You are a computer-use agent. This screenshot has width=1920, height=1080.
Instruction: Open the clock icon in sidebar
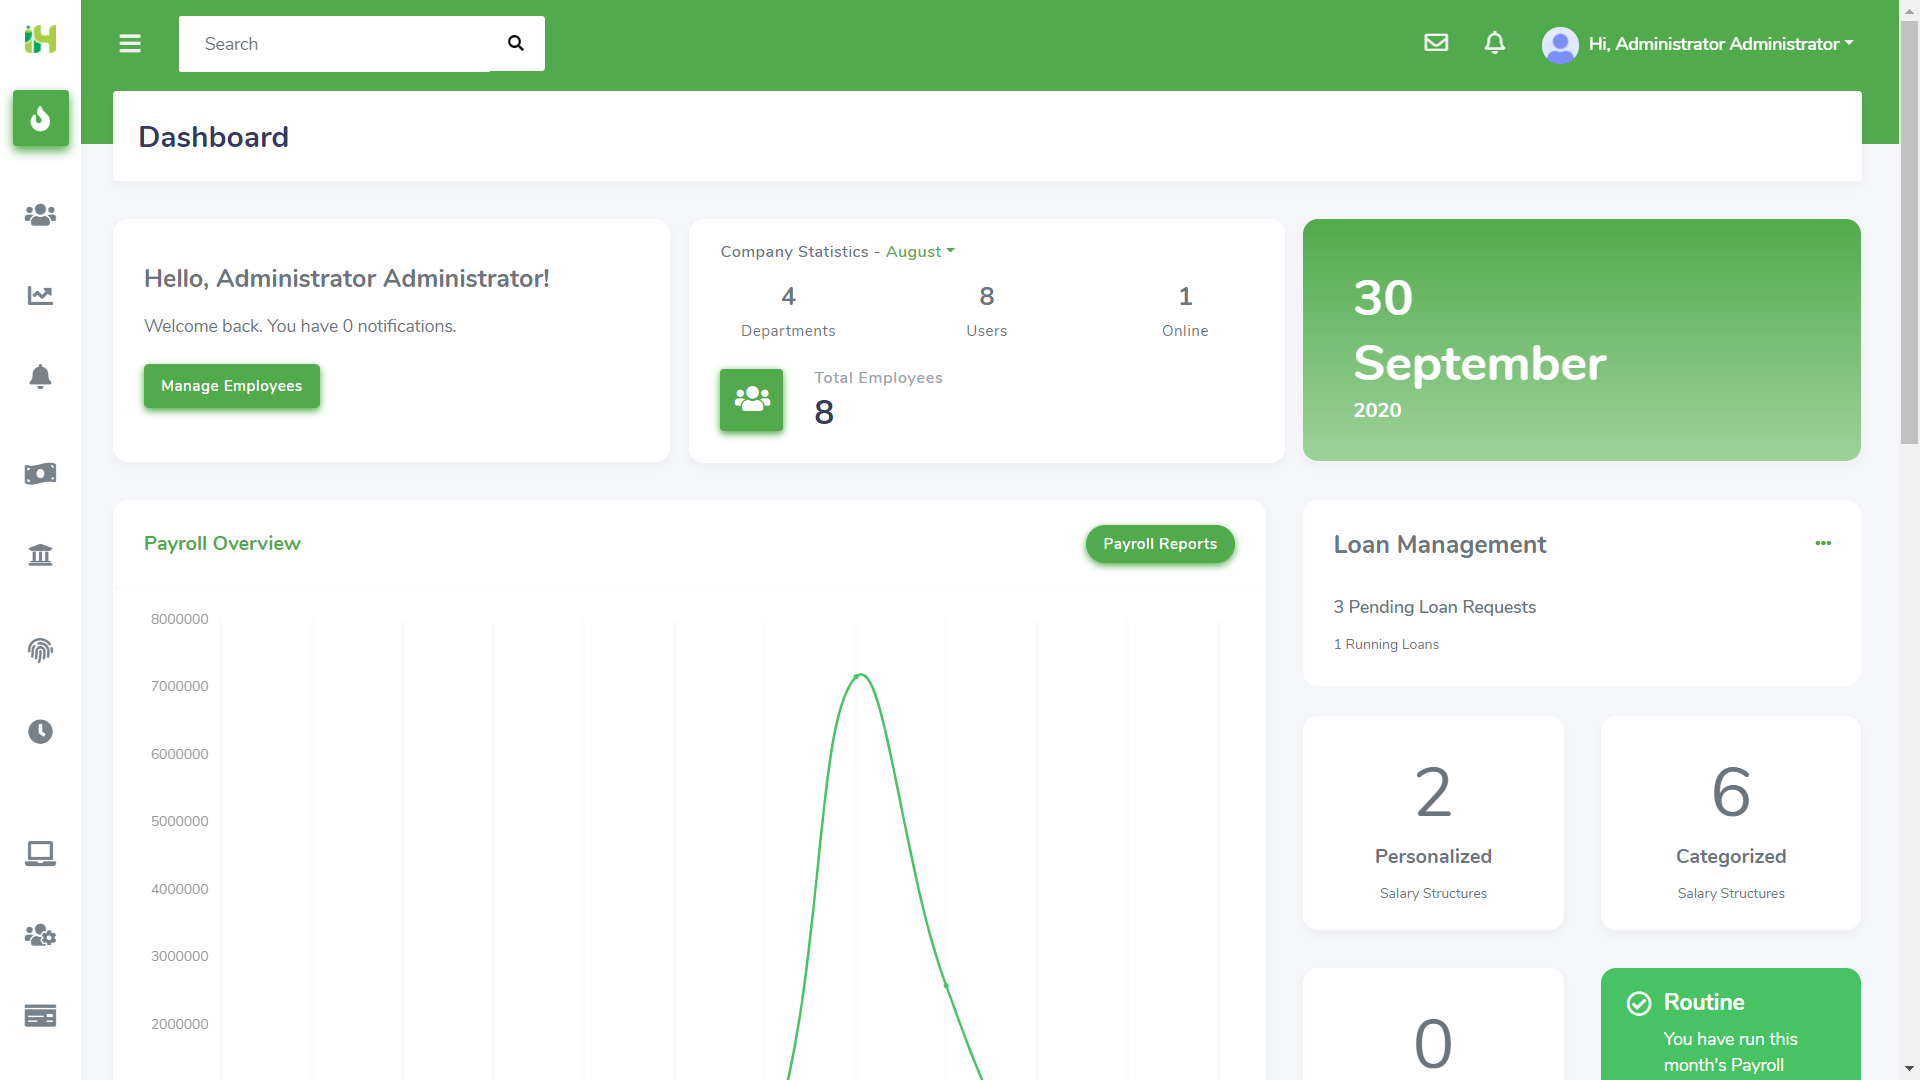pyautogui.click(x=40, y=731)
